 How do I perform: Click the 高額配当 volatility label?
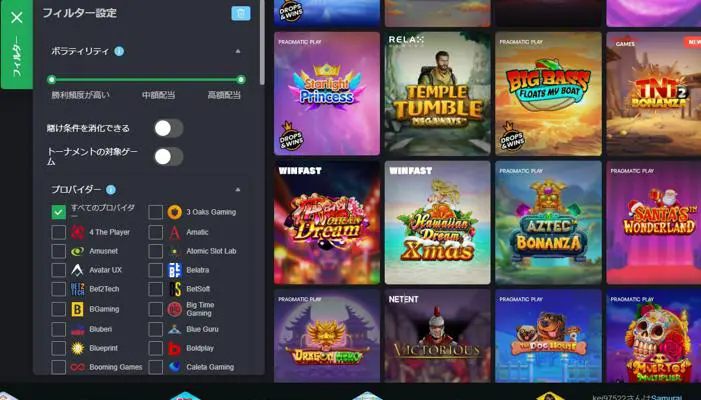point(224,95)
